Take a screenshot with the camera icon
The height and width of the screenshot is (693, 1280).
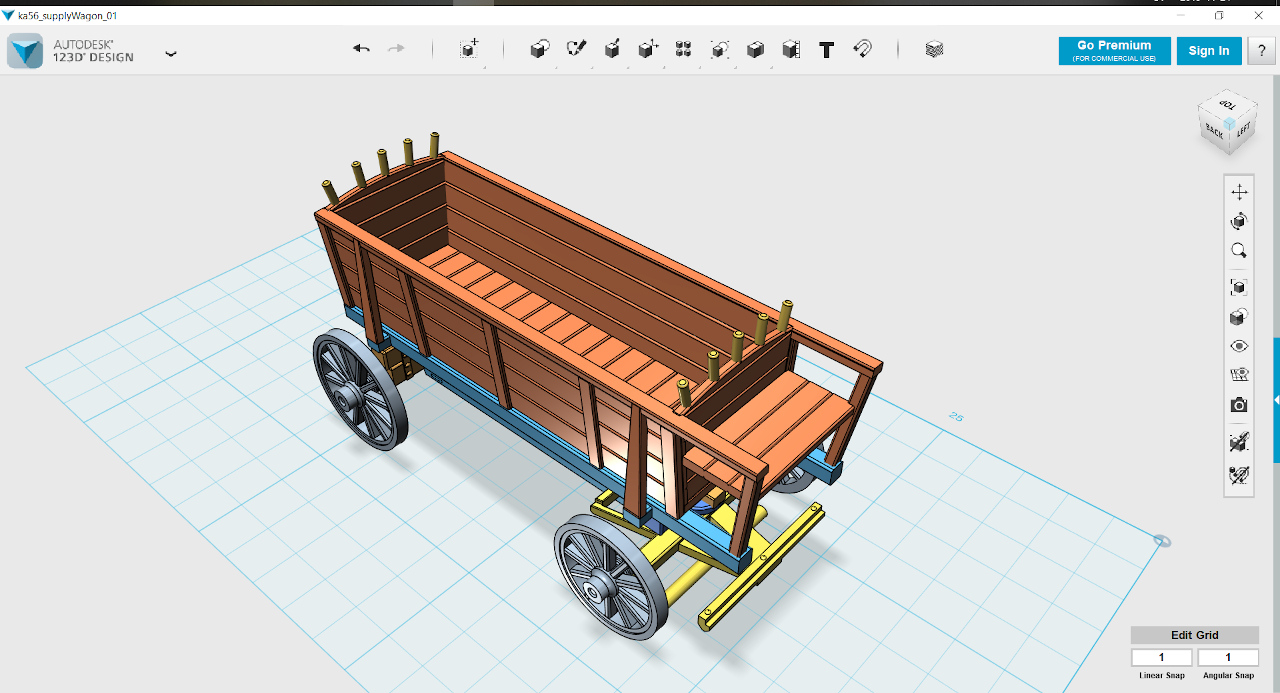pos(1239,405)
